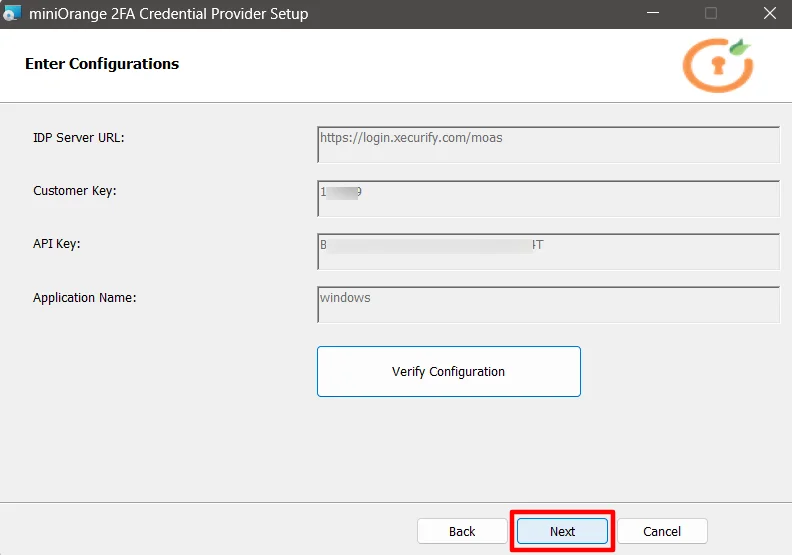Select the 'Enter Configurations' heading text

coord(102,64)
